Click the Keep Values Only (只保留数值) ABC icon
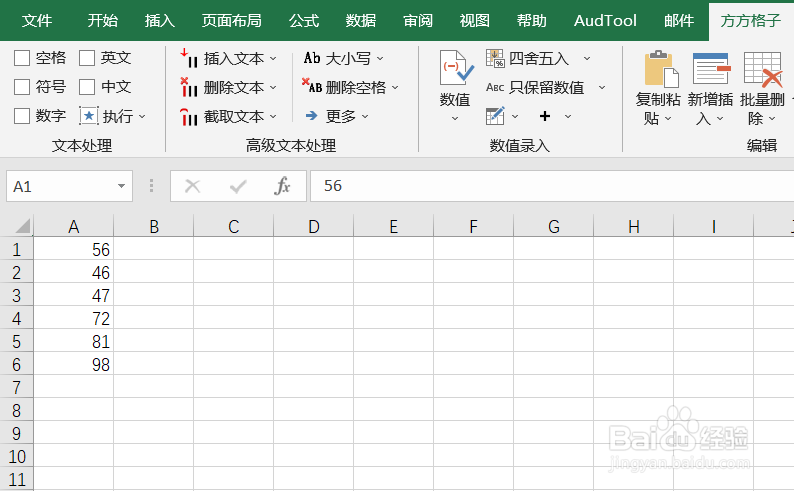 495,87
